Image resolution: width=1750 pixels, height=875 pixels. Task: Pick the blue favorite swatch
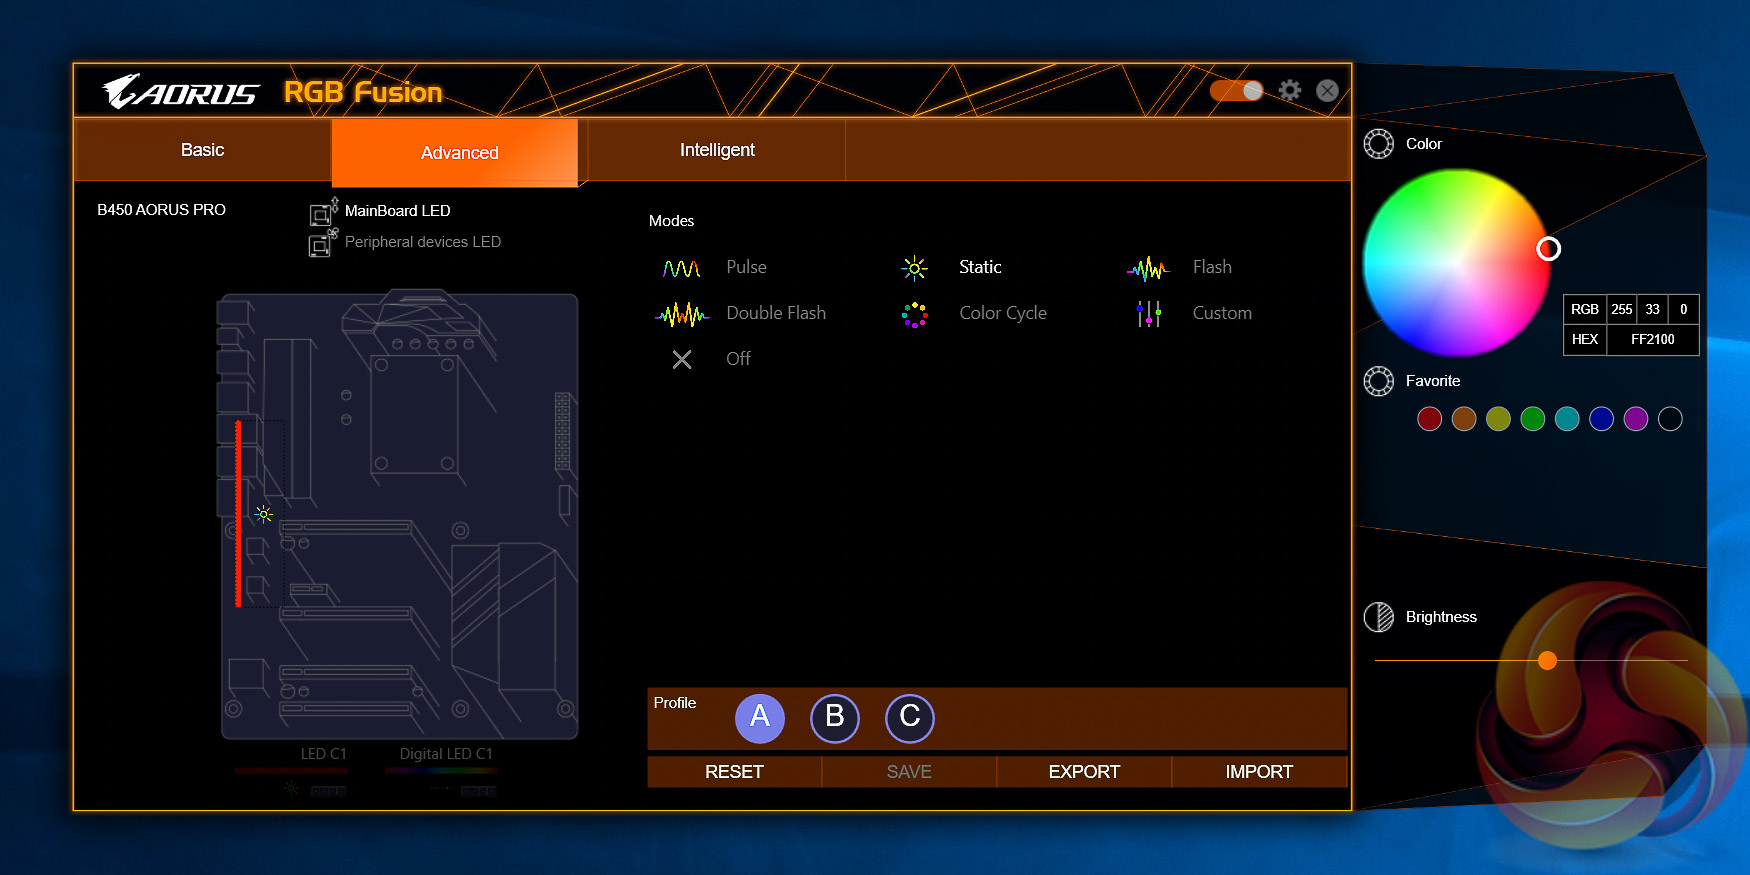click(1602, 419)
